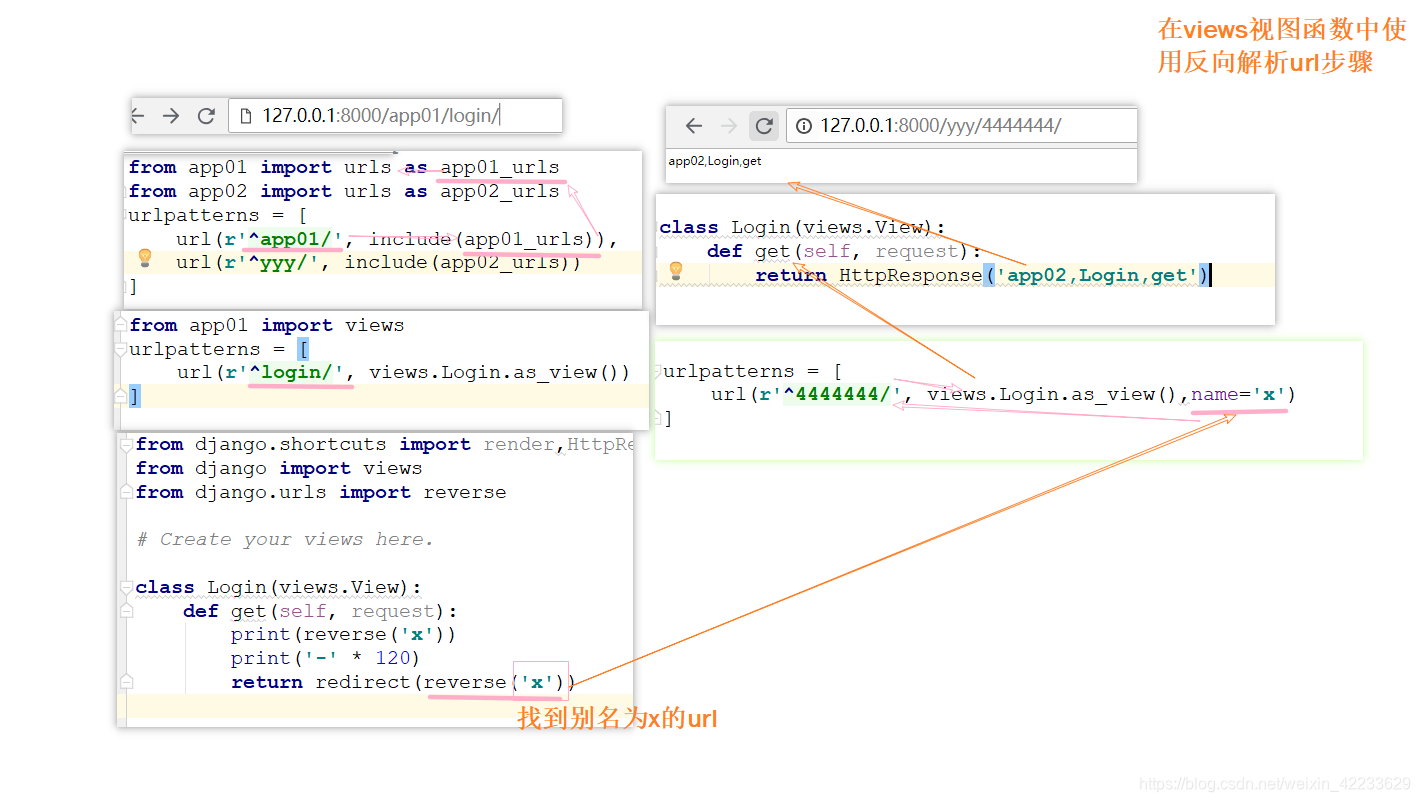Click 'HttpResponse' in the return line

pyautogui.click(x=911, y=275)
